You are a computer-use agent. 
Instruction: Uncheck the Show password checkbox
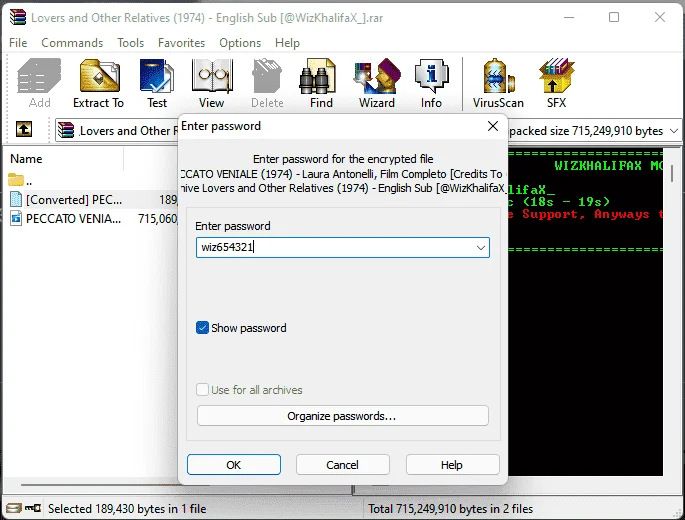[202, 328]
